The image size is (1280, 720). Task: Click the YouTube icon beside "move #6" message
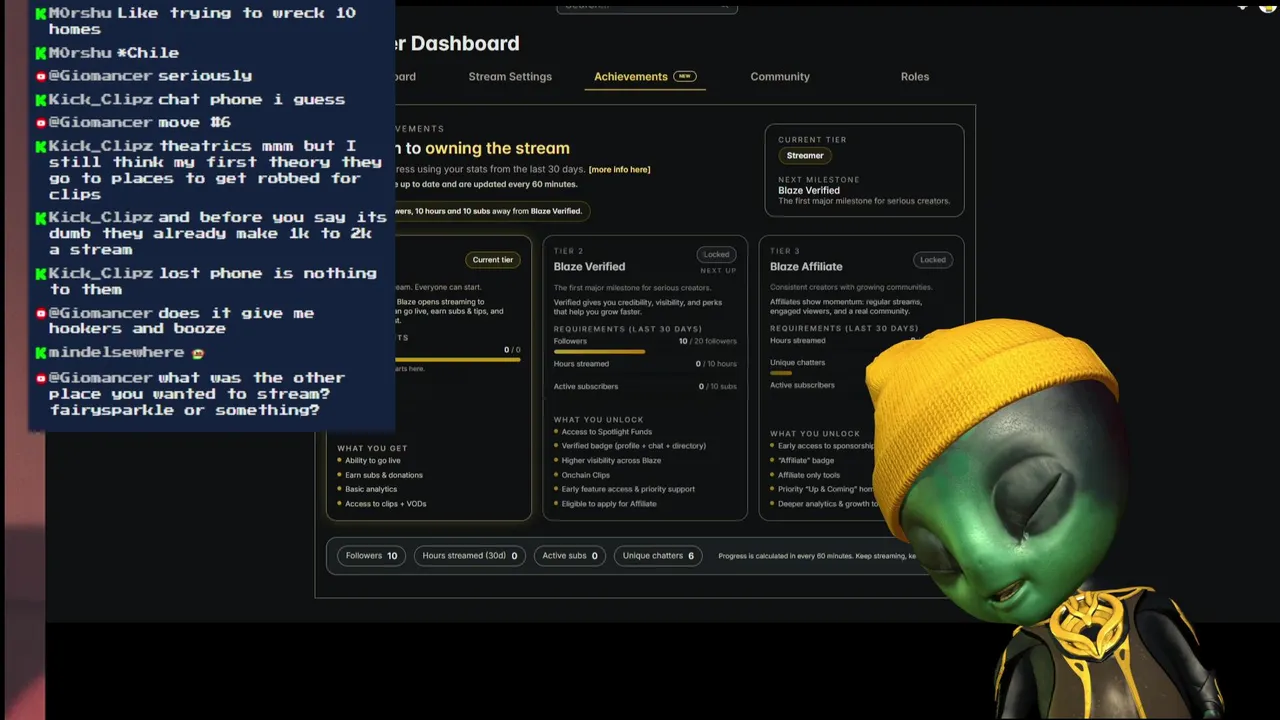pos(41,123)
